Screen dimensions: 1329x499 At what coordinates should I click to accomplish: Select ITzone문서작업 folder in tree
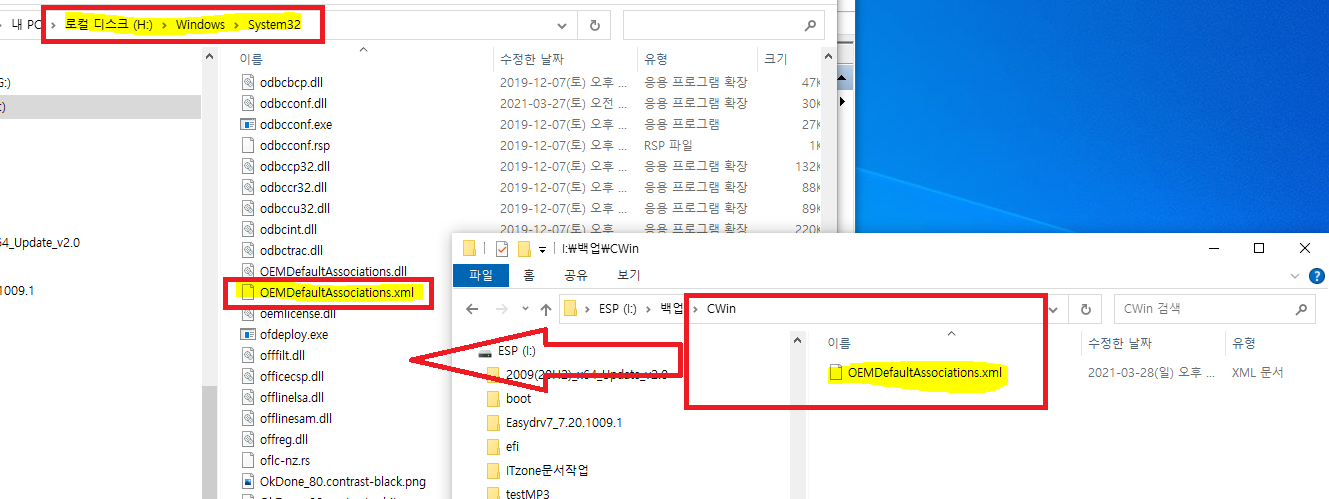[546, 470]
